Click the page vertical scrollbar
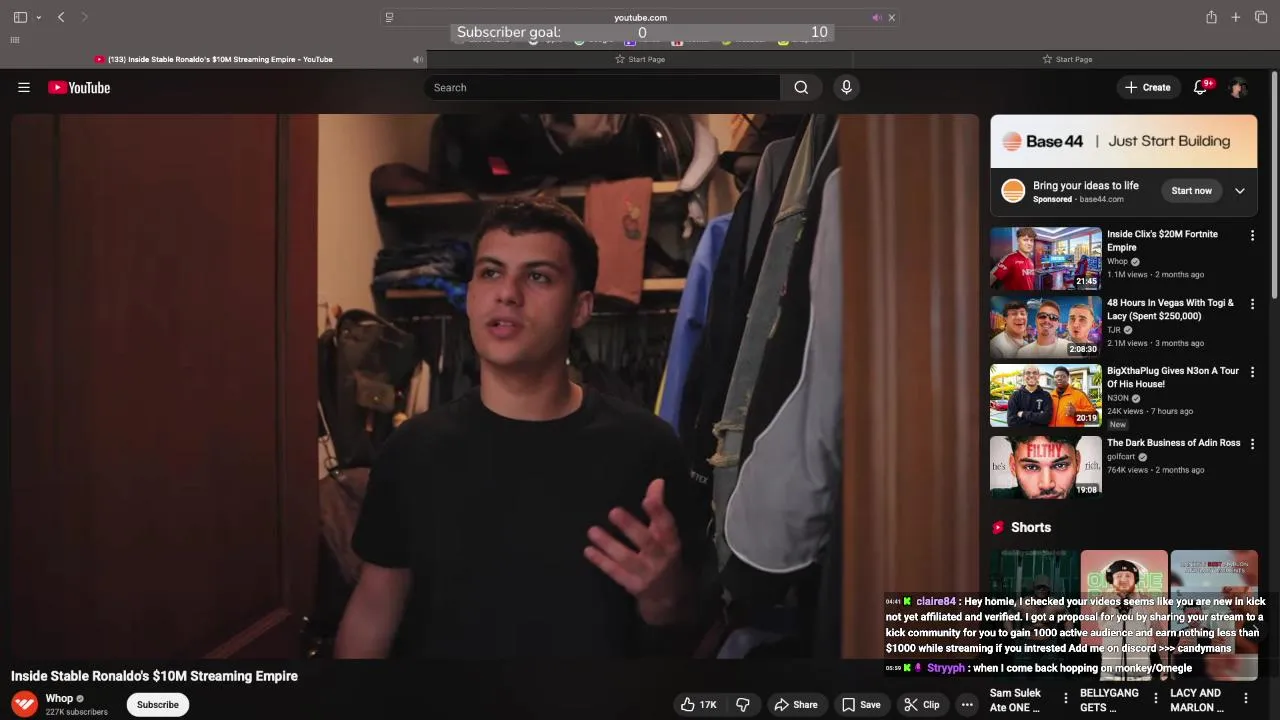 1275,185
